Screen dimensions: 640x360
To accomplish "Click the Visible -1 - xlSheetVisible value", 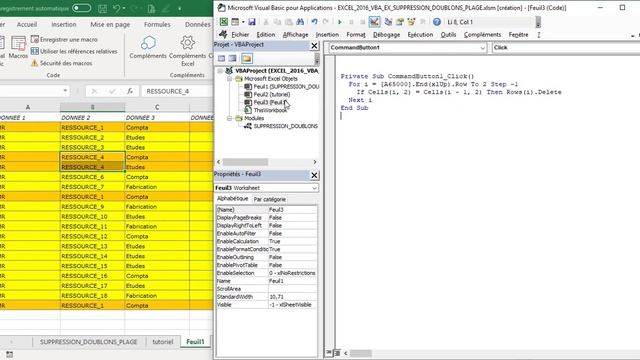I will [292, 304].
